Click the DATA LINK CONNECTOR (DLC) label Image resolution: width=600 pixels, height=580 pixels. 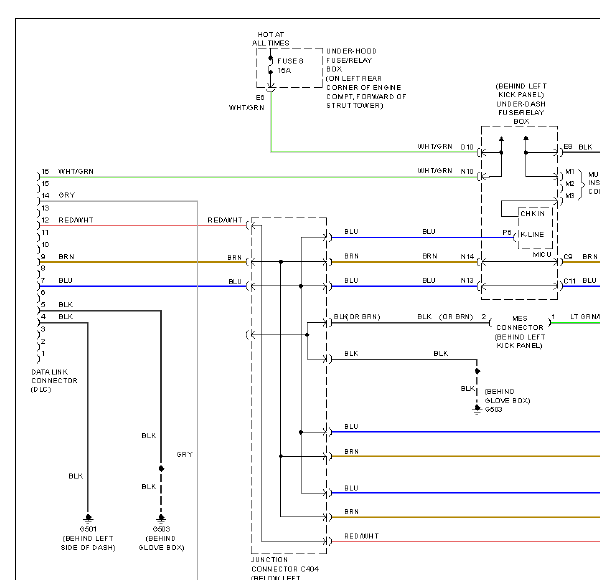click(54, 381)
